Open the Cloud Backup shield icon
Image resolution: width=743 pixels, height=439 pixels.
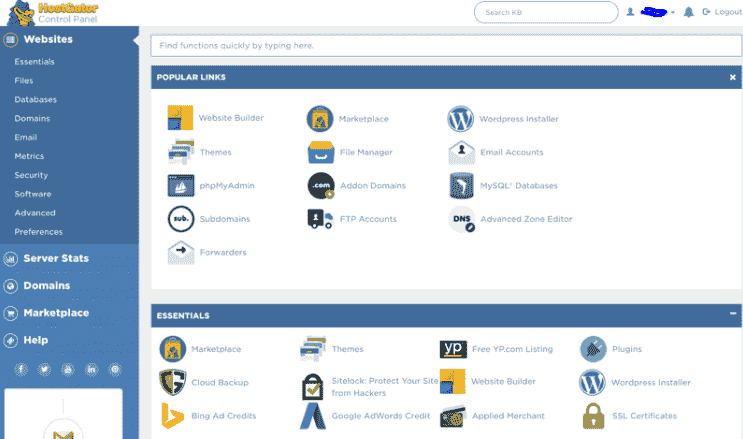click(172, 382)
